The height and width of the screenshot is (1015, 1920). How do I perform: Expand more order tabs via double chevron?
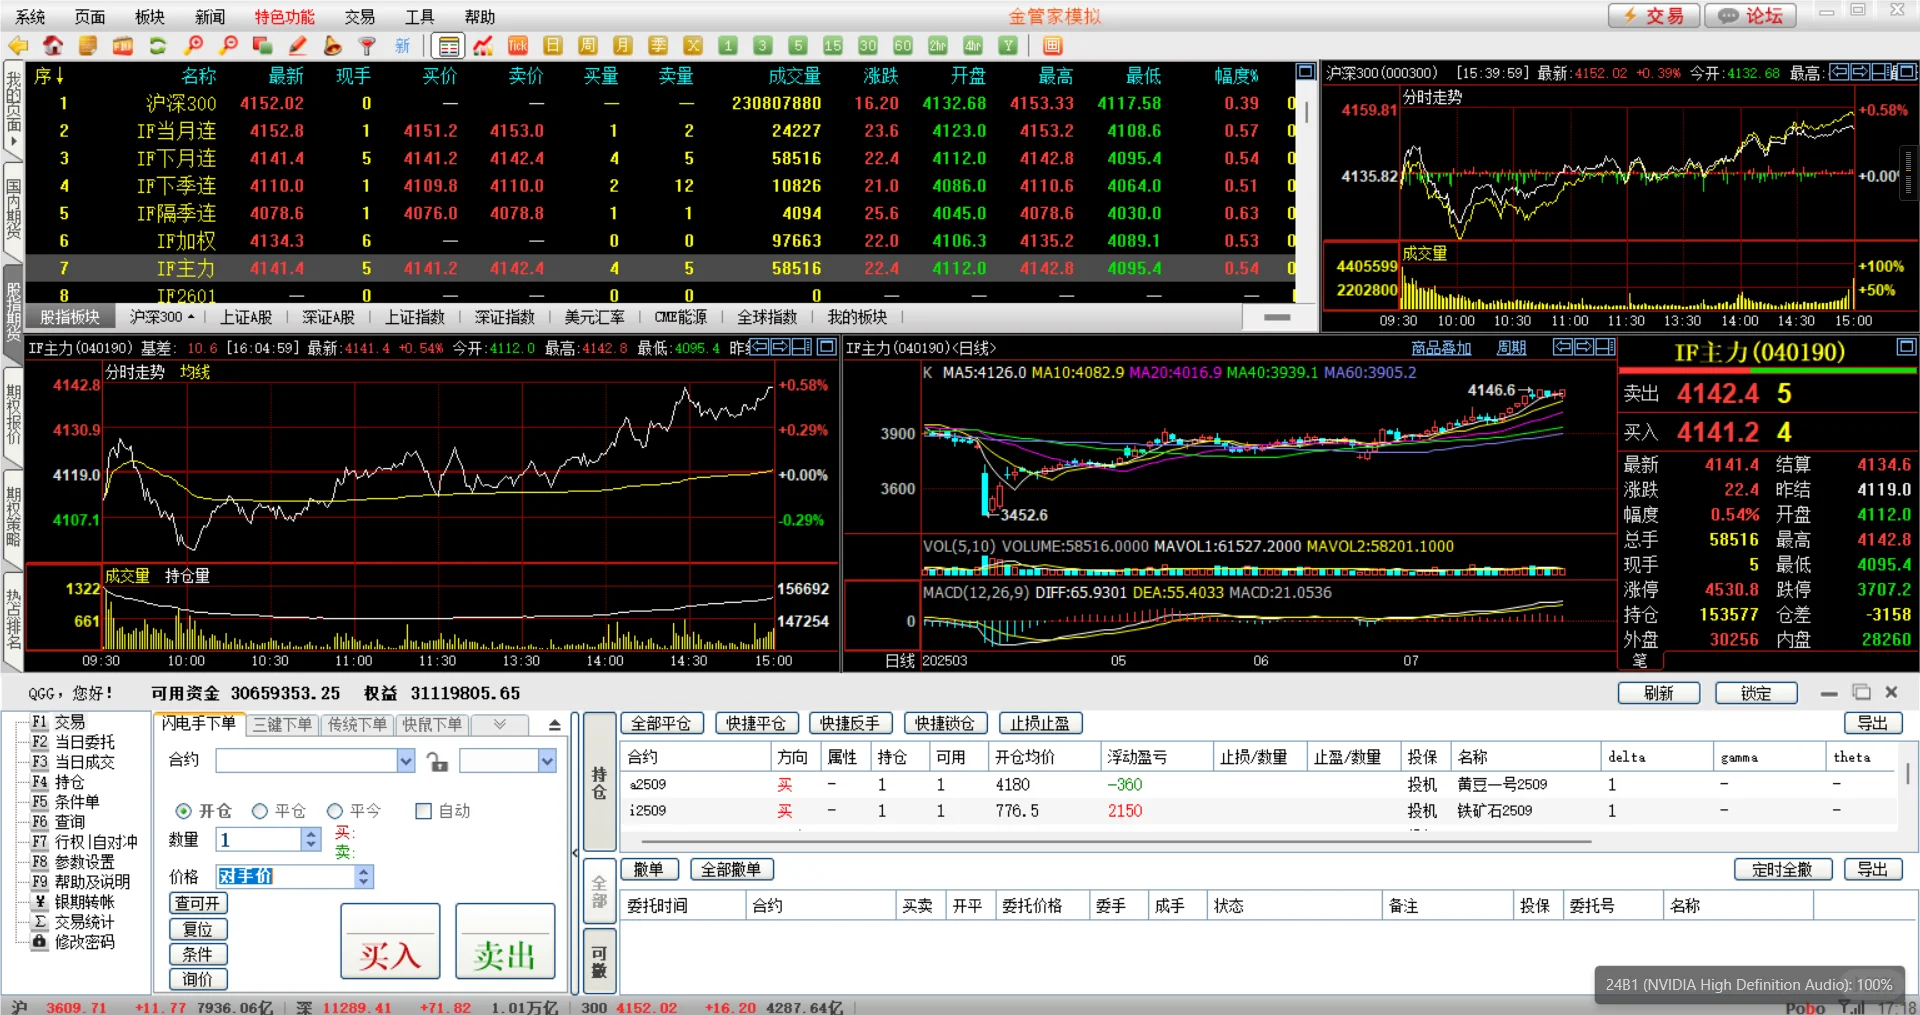click(500, 724)
